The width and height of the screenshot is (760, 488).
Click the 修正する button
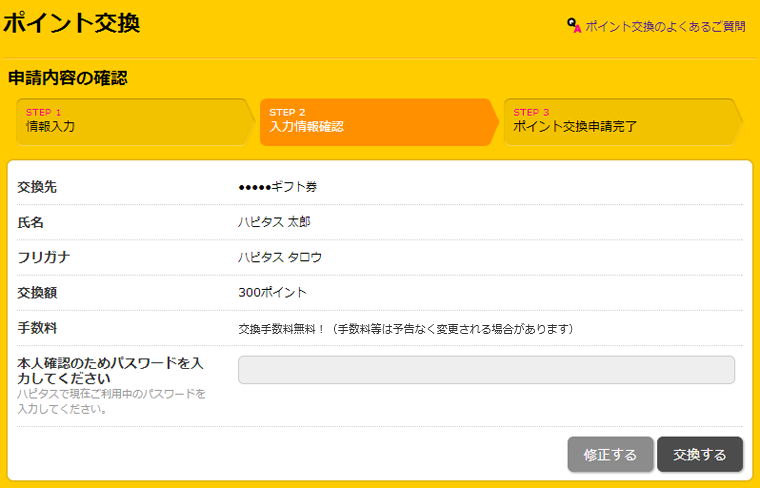pyautogui.click(x=610, y=455)
